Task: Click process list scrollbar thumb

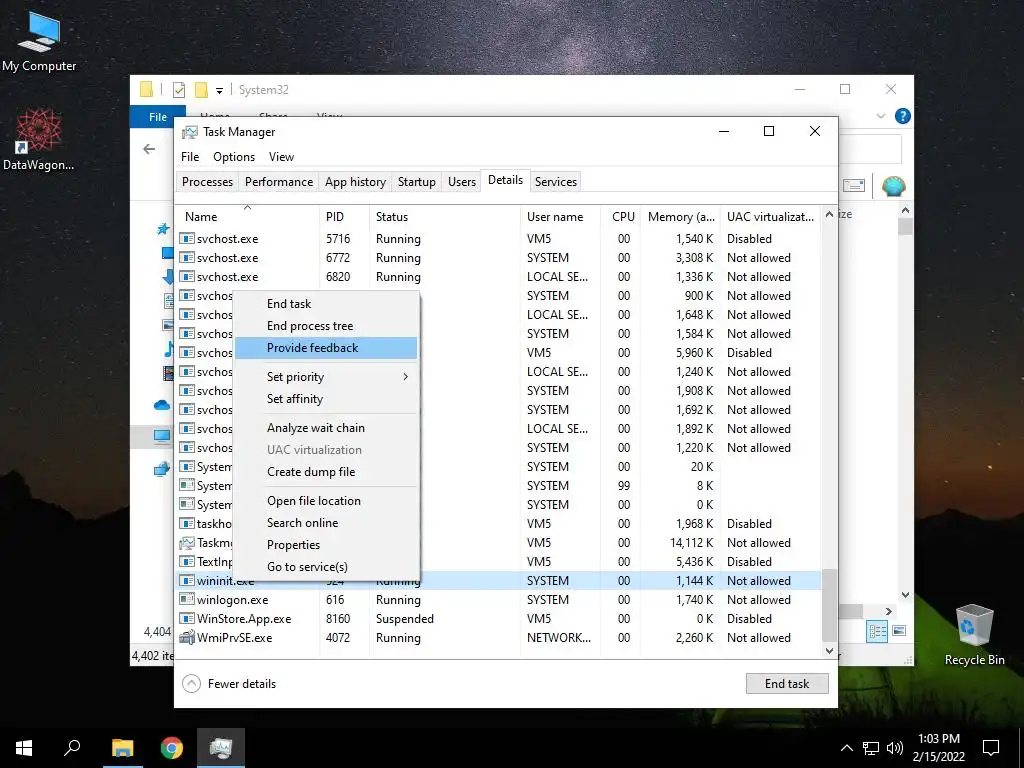Action: 829,605
